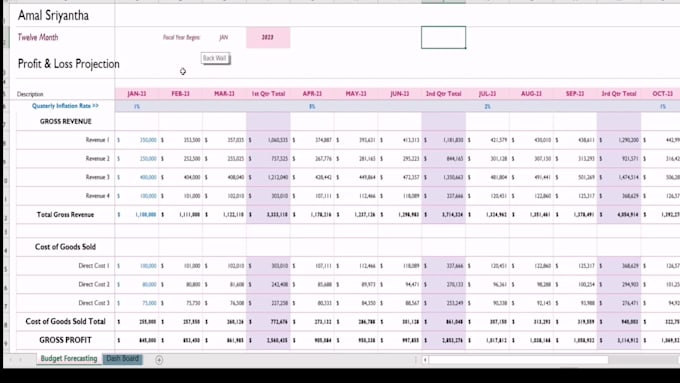
Task: Select Total Gross Revenue cell in 2nd Qtr Total
Action: (x=443, y=215)
